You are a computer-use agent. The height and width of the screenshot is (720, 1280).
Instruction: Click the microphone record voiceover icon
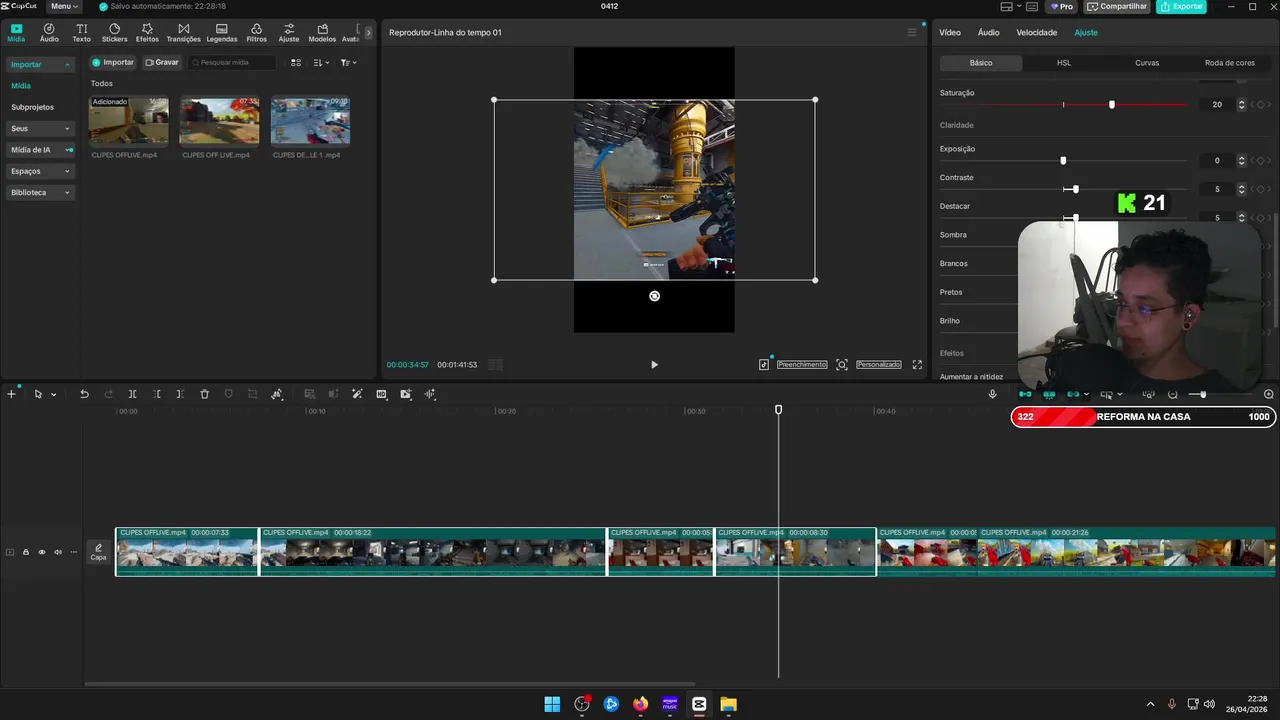click(992, 394)
